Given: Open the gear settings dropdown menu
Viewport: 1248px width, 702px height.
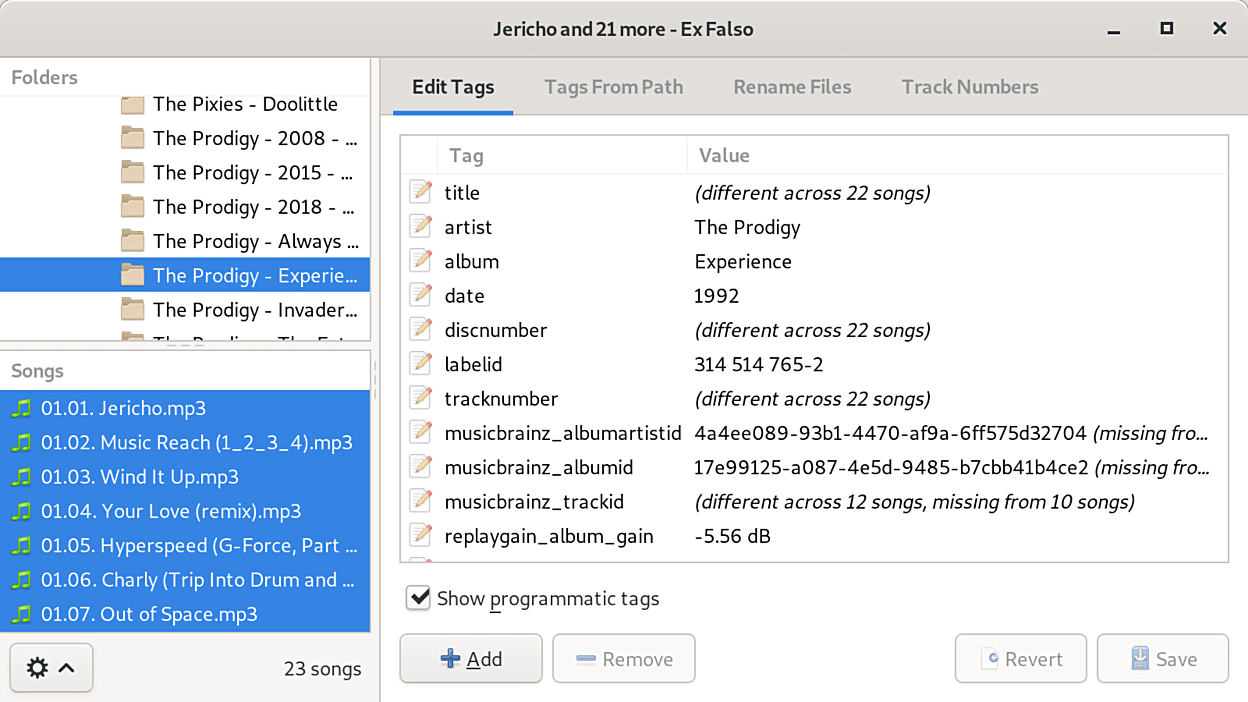Looking at the screenshot, I should tap(51, 668).
